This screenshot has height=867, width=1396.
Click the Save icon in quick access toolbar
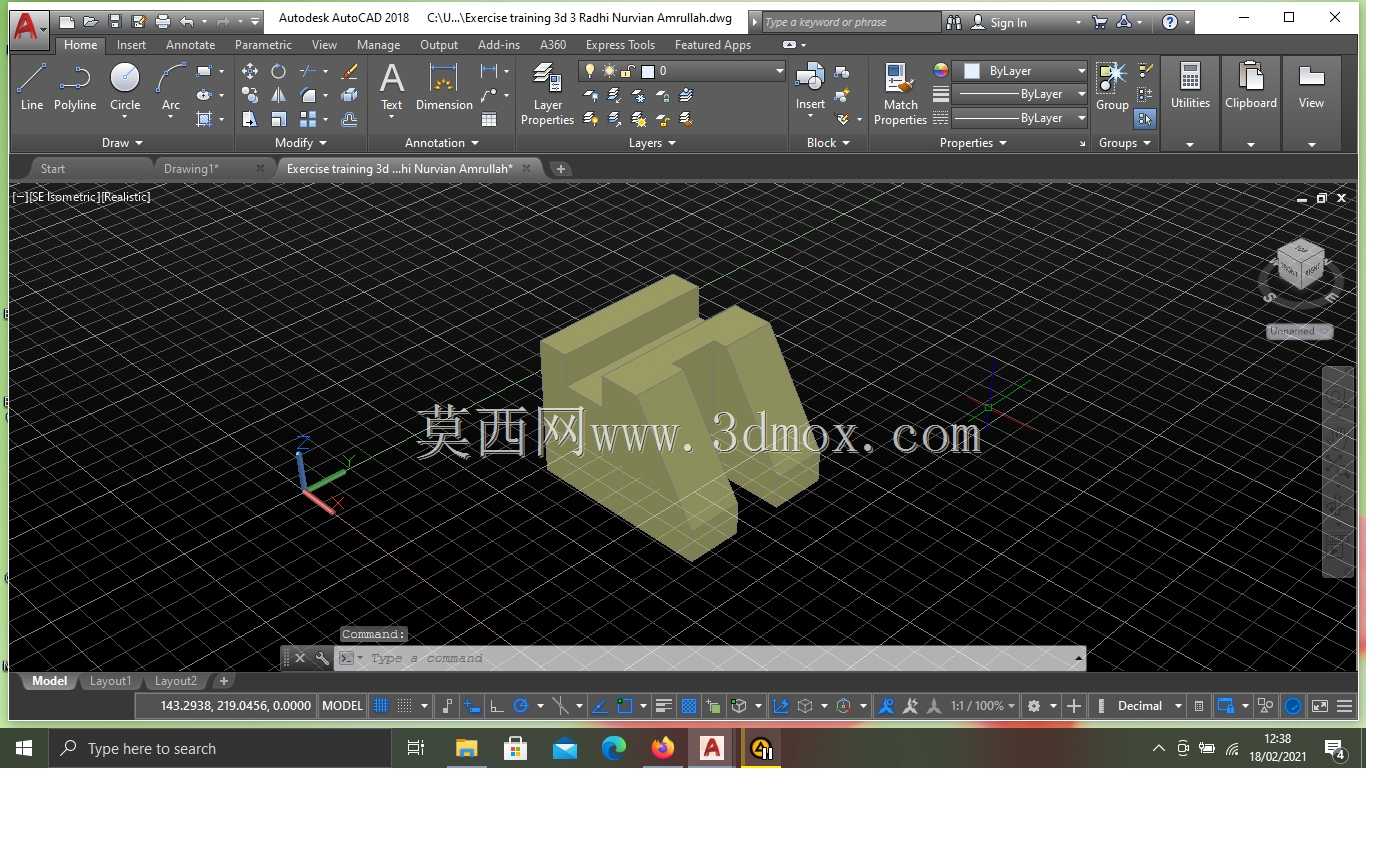(115, 21)
